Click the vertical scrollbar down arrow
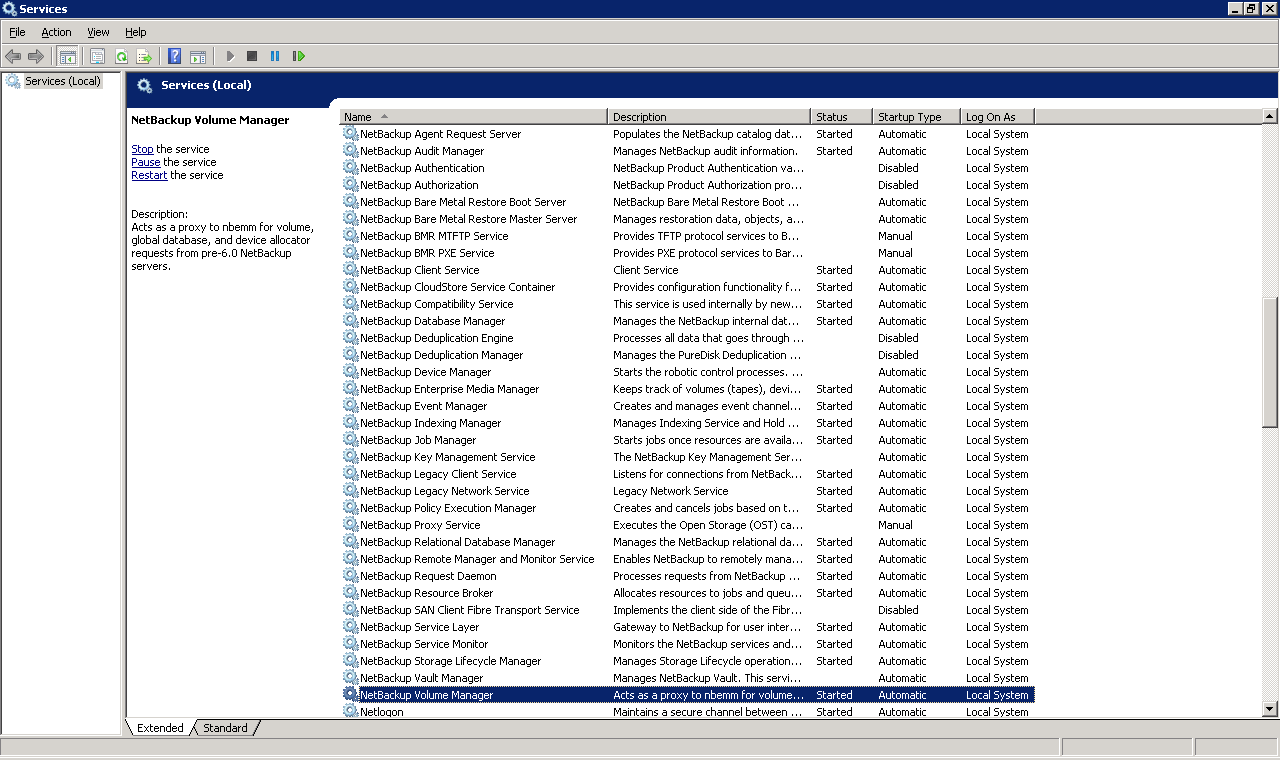The width and height of the screenshot is (1280, 760). (x=1270, y=709)
